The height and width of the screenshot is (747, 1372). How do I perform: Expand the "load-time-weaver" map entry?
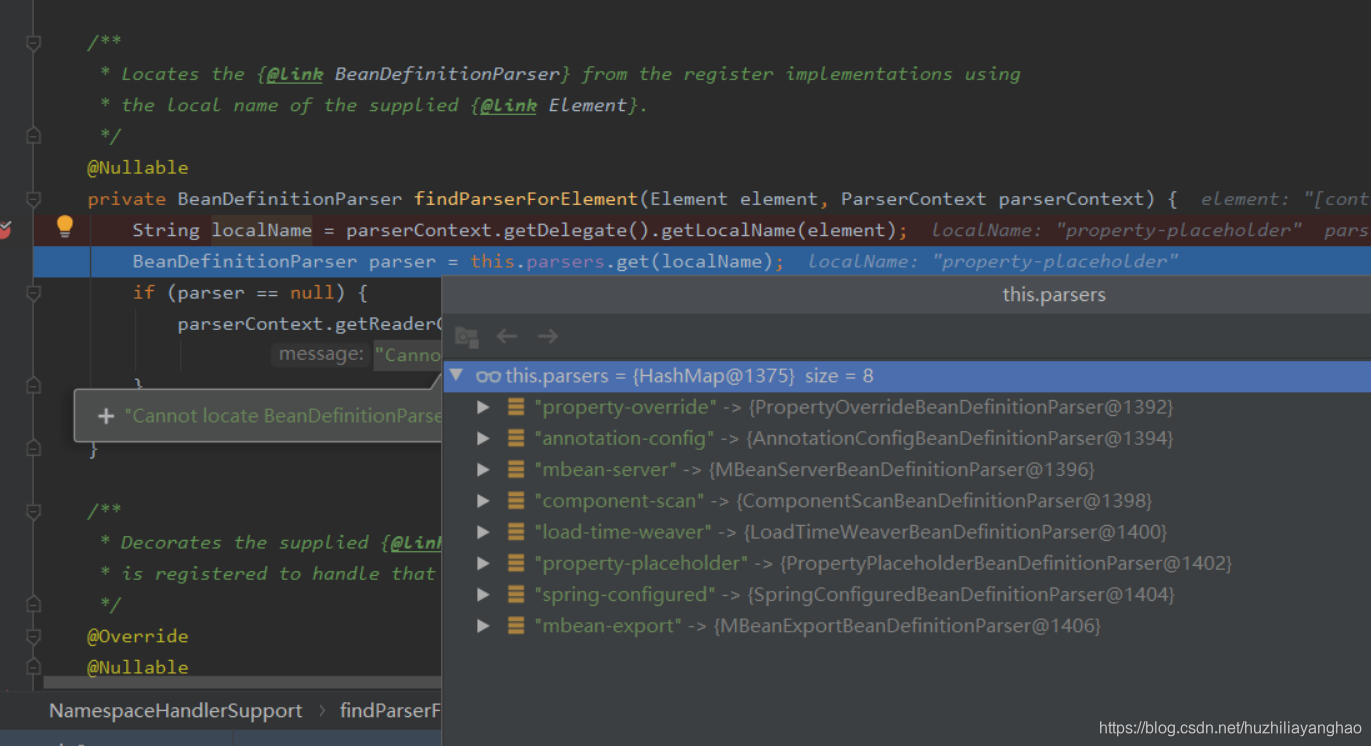pos(483,532)
